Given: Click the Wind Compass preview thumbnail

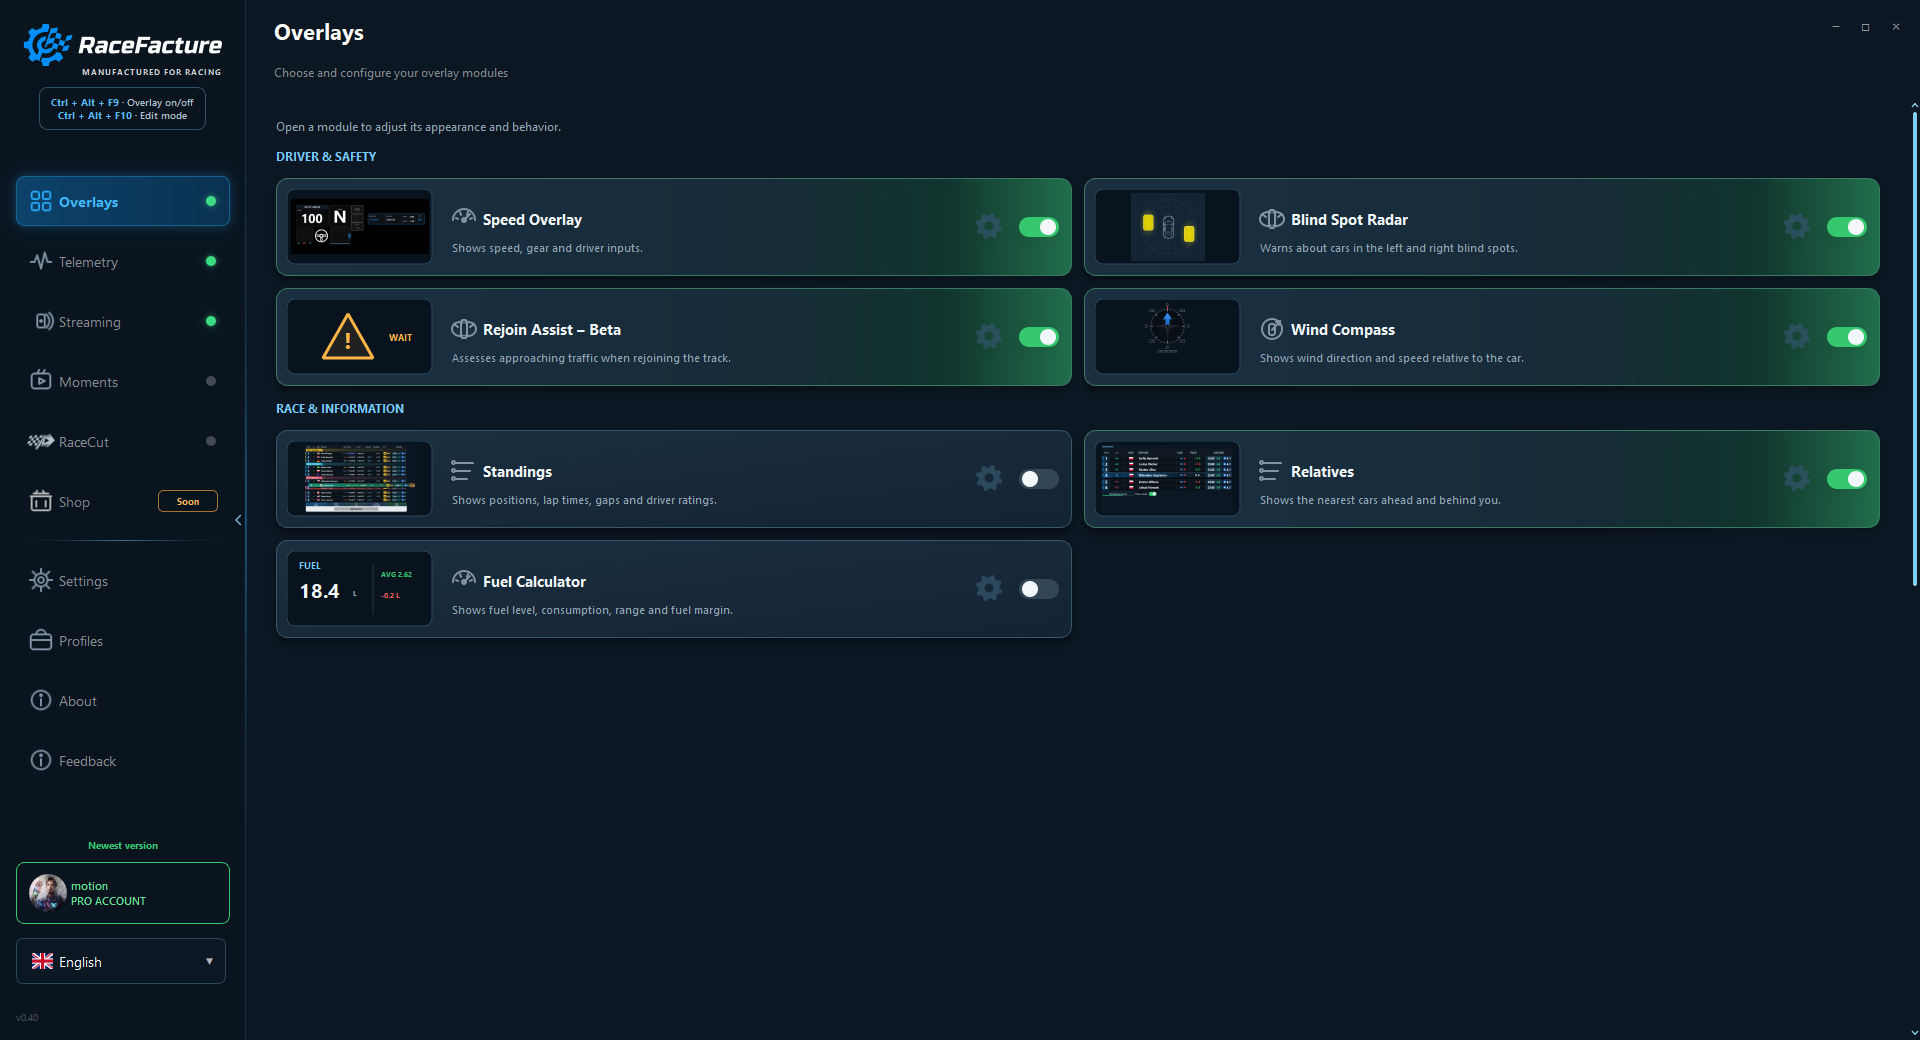Looking at the screenshot, I should click(x=1168, y=337).
